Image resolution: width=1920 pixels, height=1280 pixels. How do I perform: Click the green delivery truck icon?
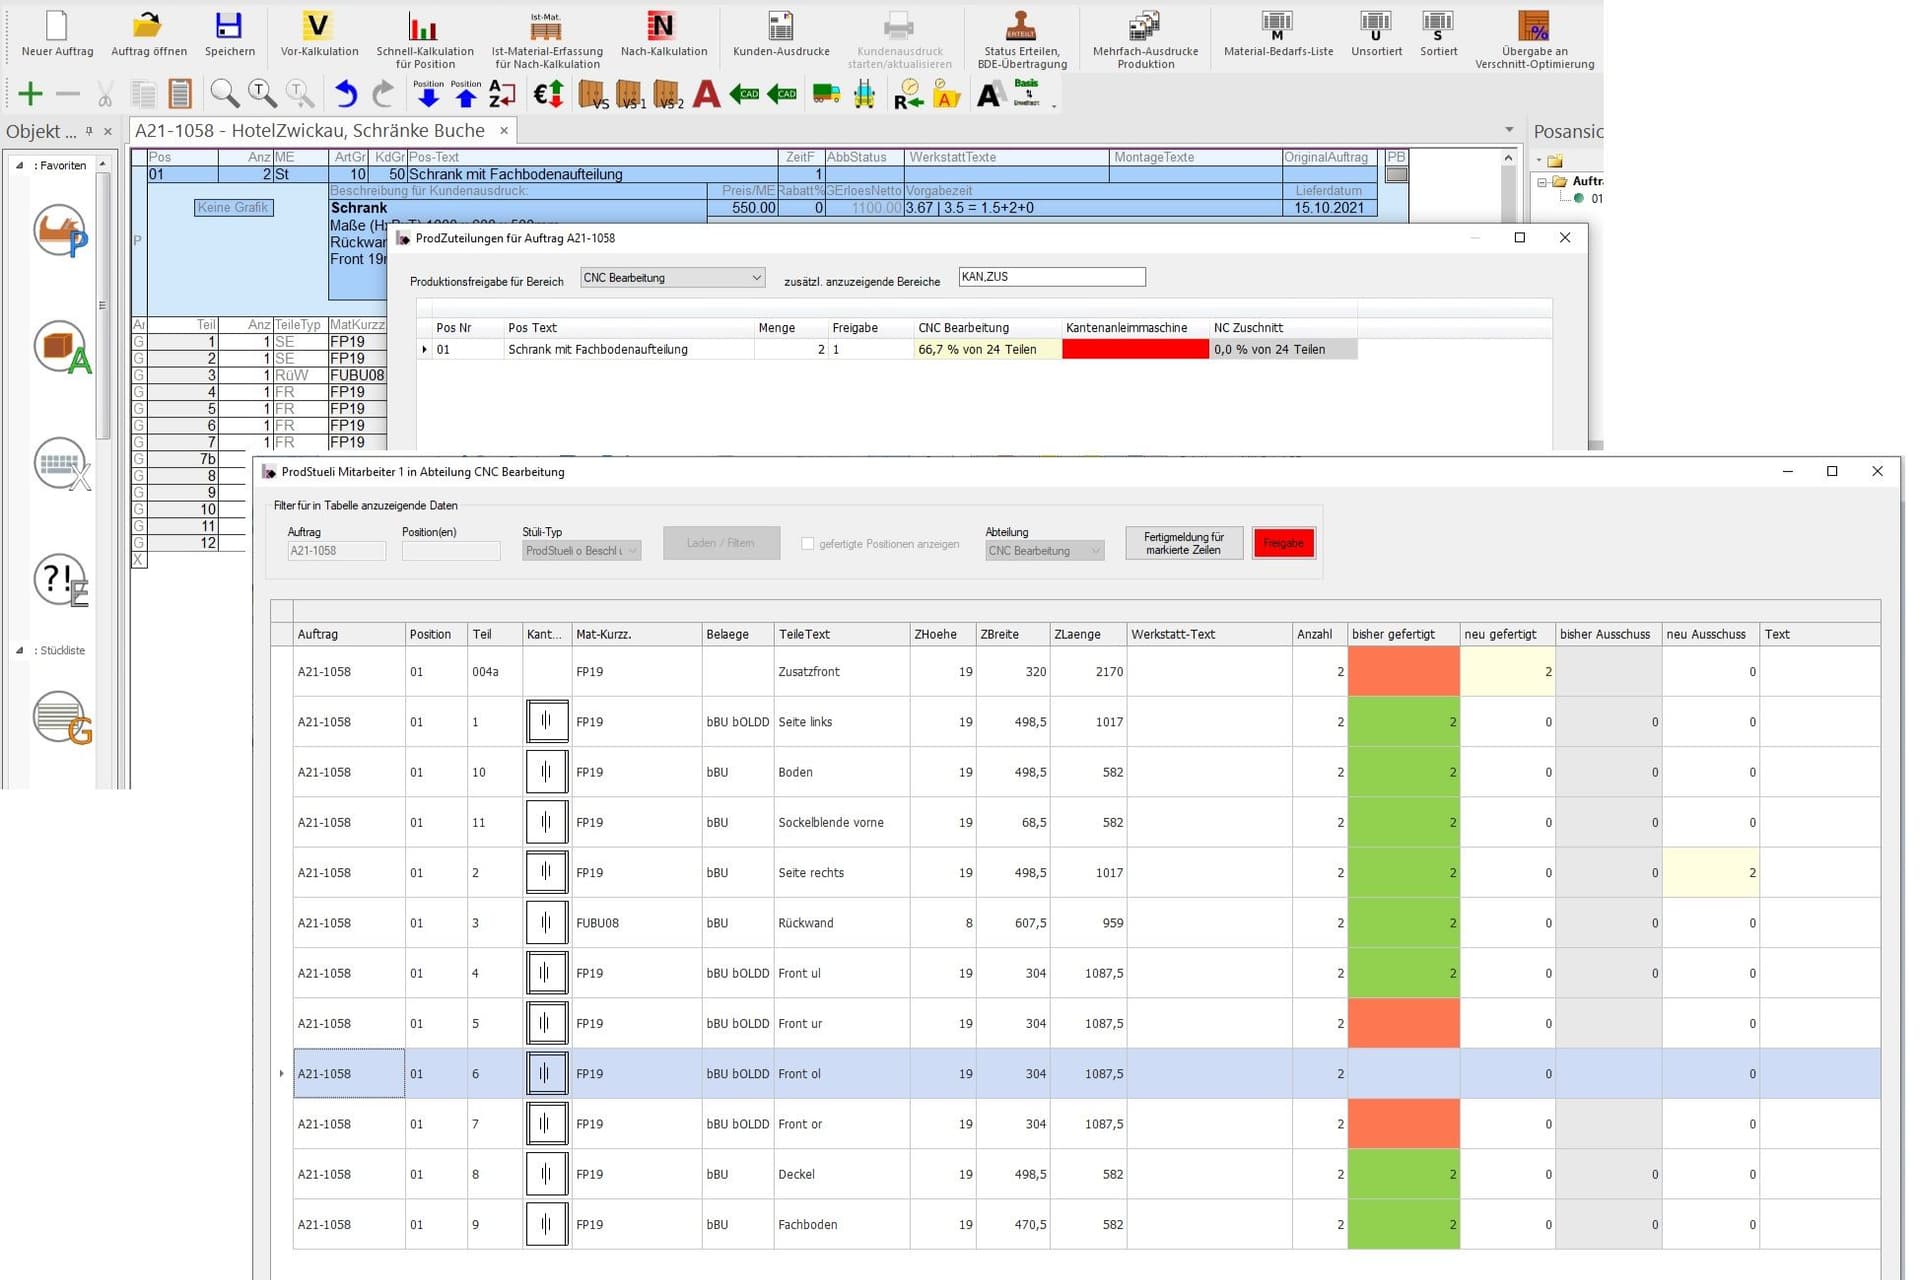(826, 94)
